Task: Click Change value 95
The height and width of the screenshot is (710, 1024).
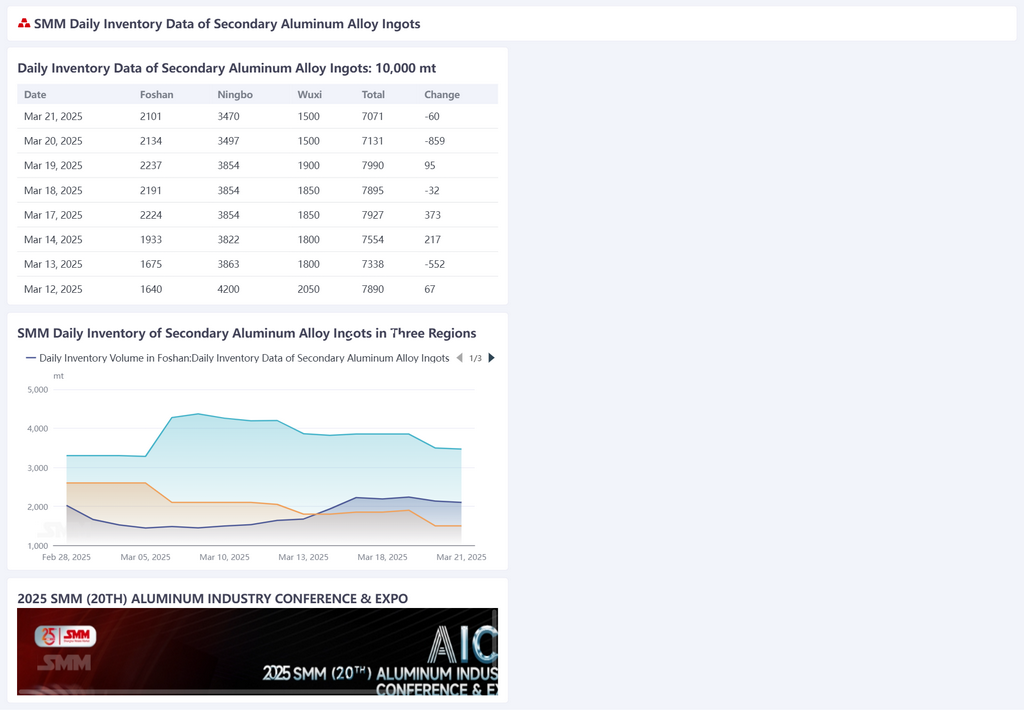Action: pos(430,165)
